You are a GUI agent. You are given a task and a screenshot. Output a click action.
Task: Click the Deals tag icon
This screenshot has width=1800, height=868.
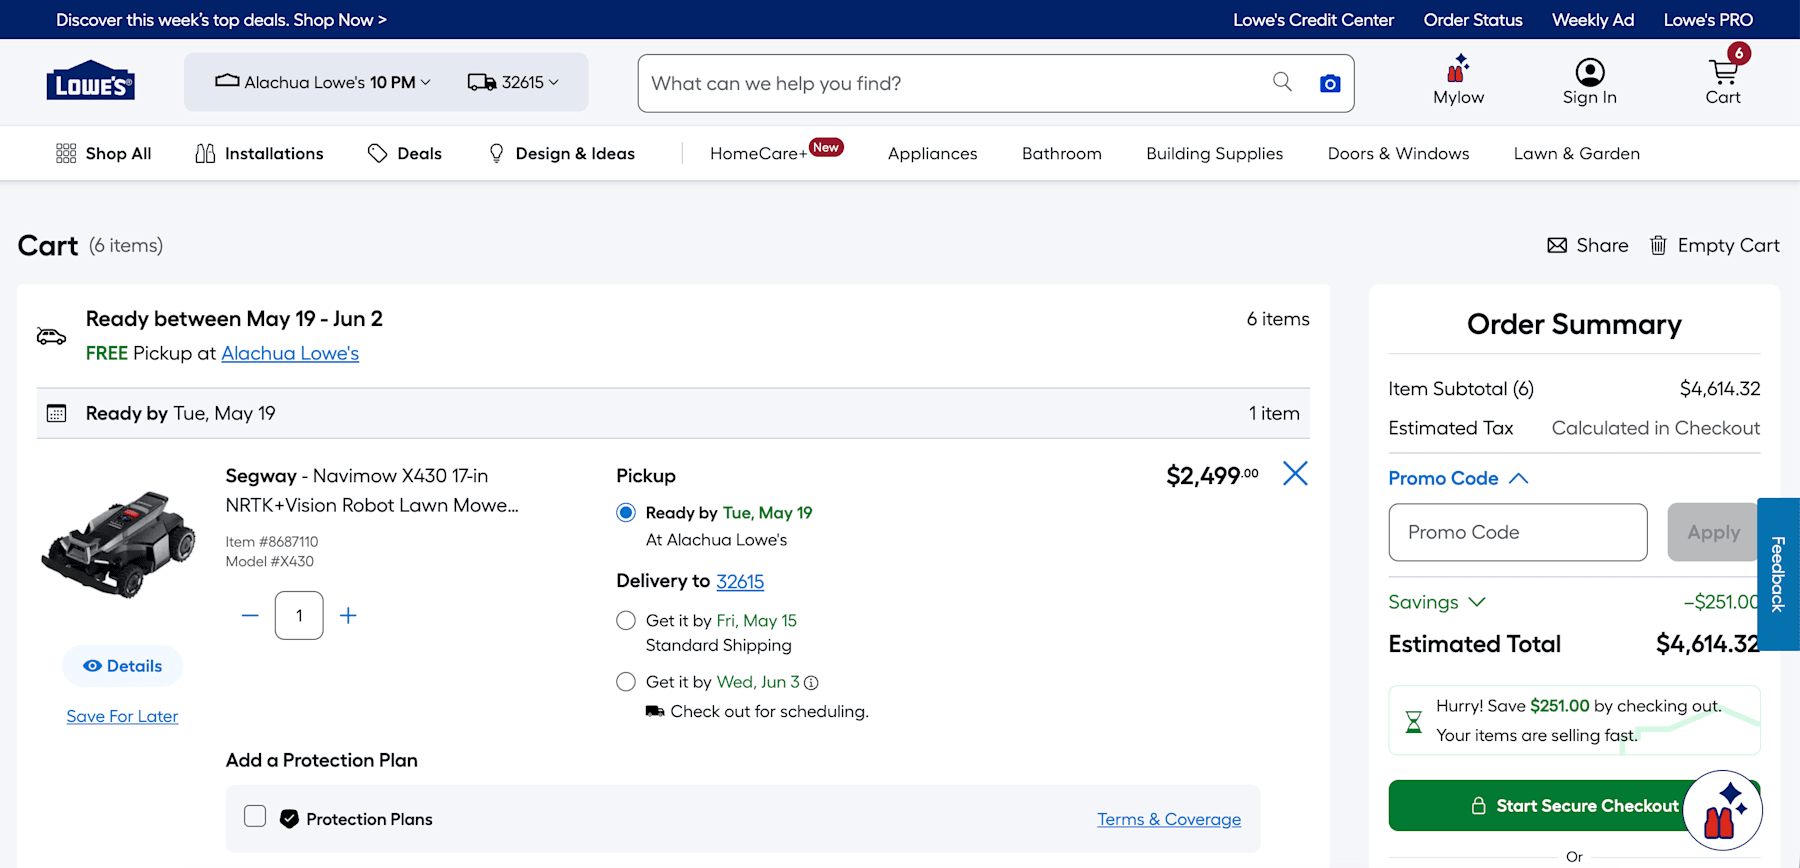[x=377, y=153]
